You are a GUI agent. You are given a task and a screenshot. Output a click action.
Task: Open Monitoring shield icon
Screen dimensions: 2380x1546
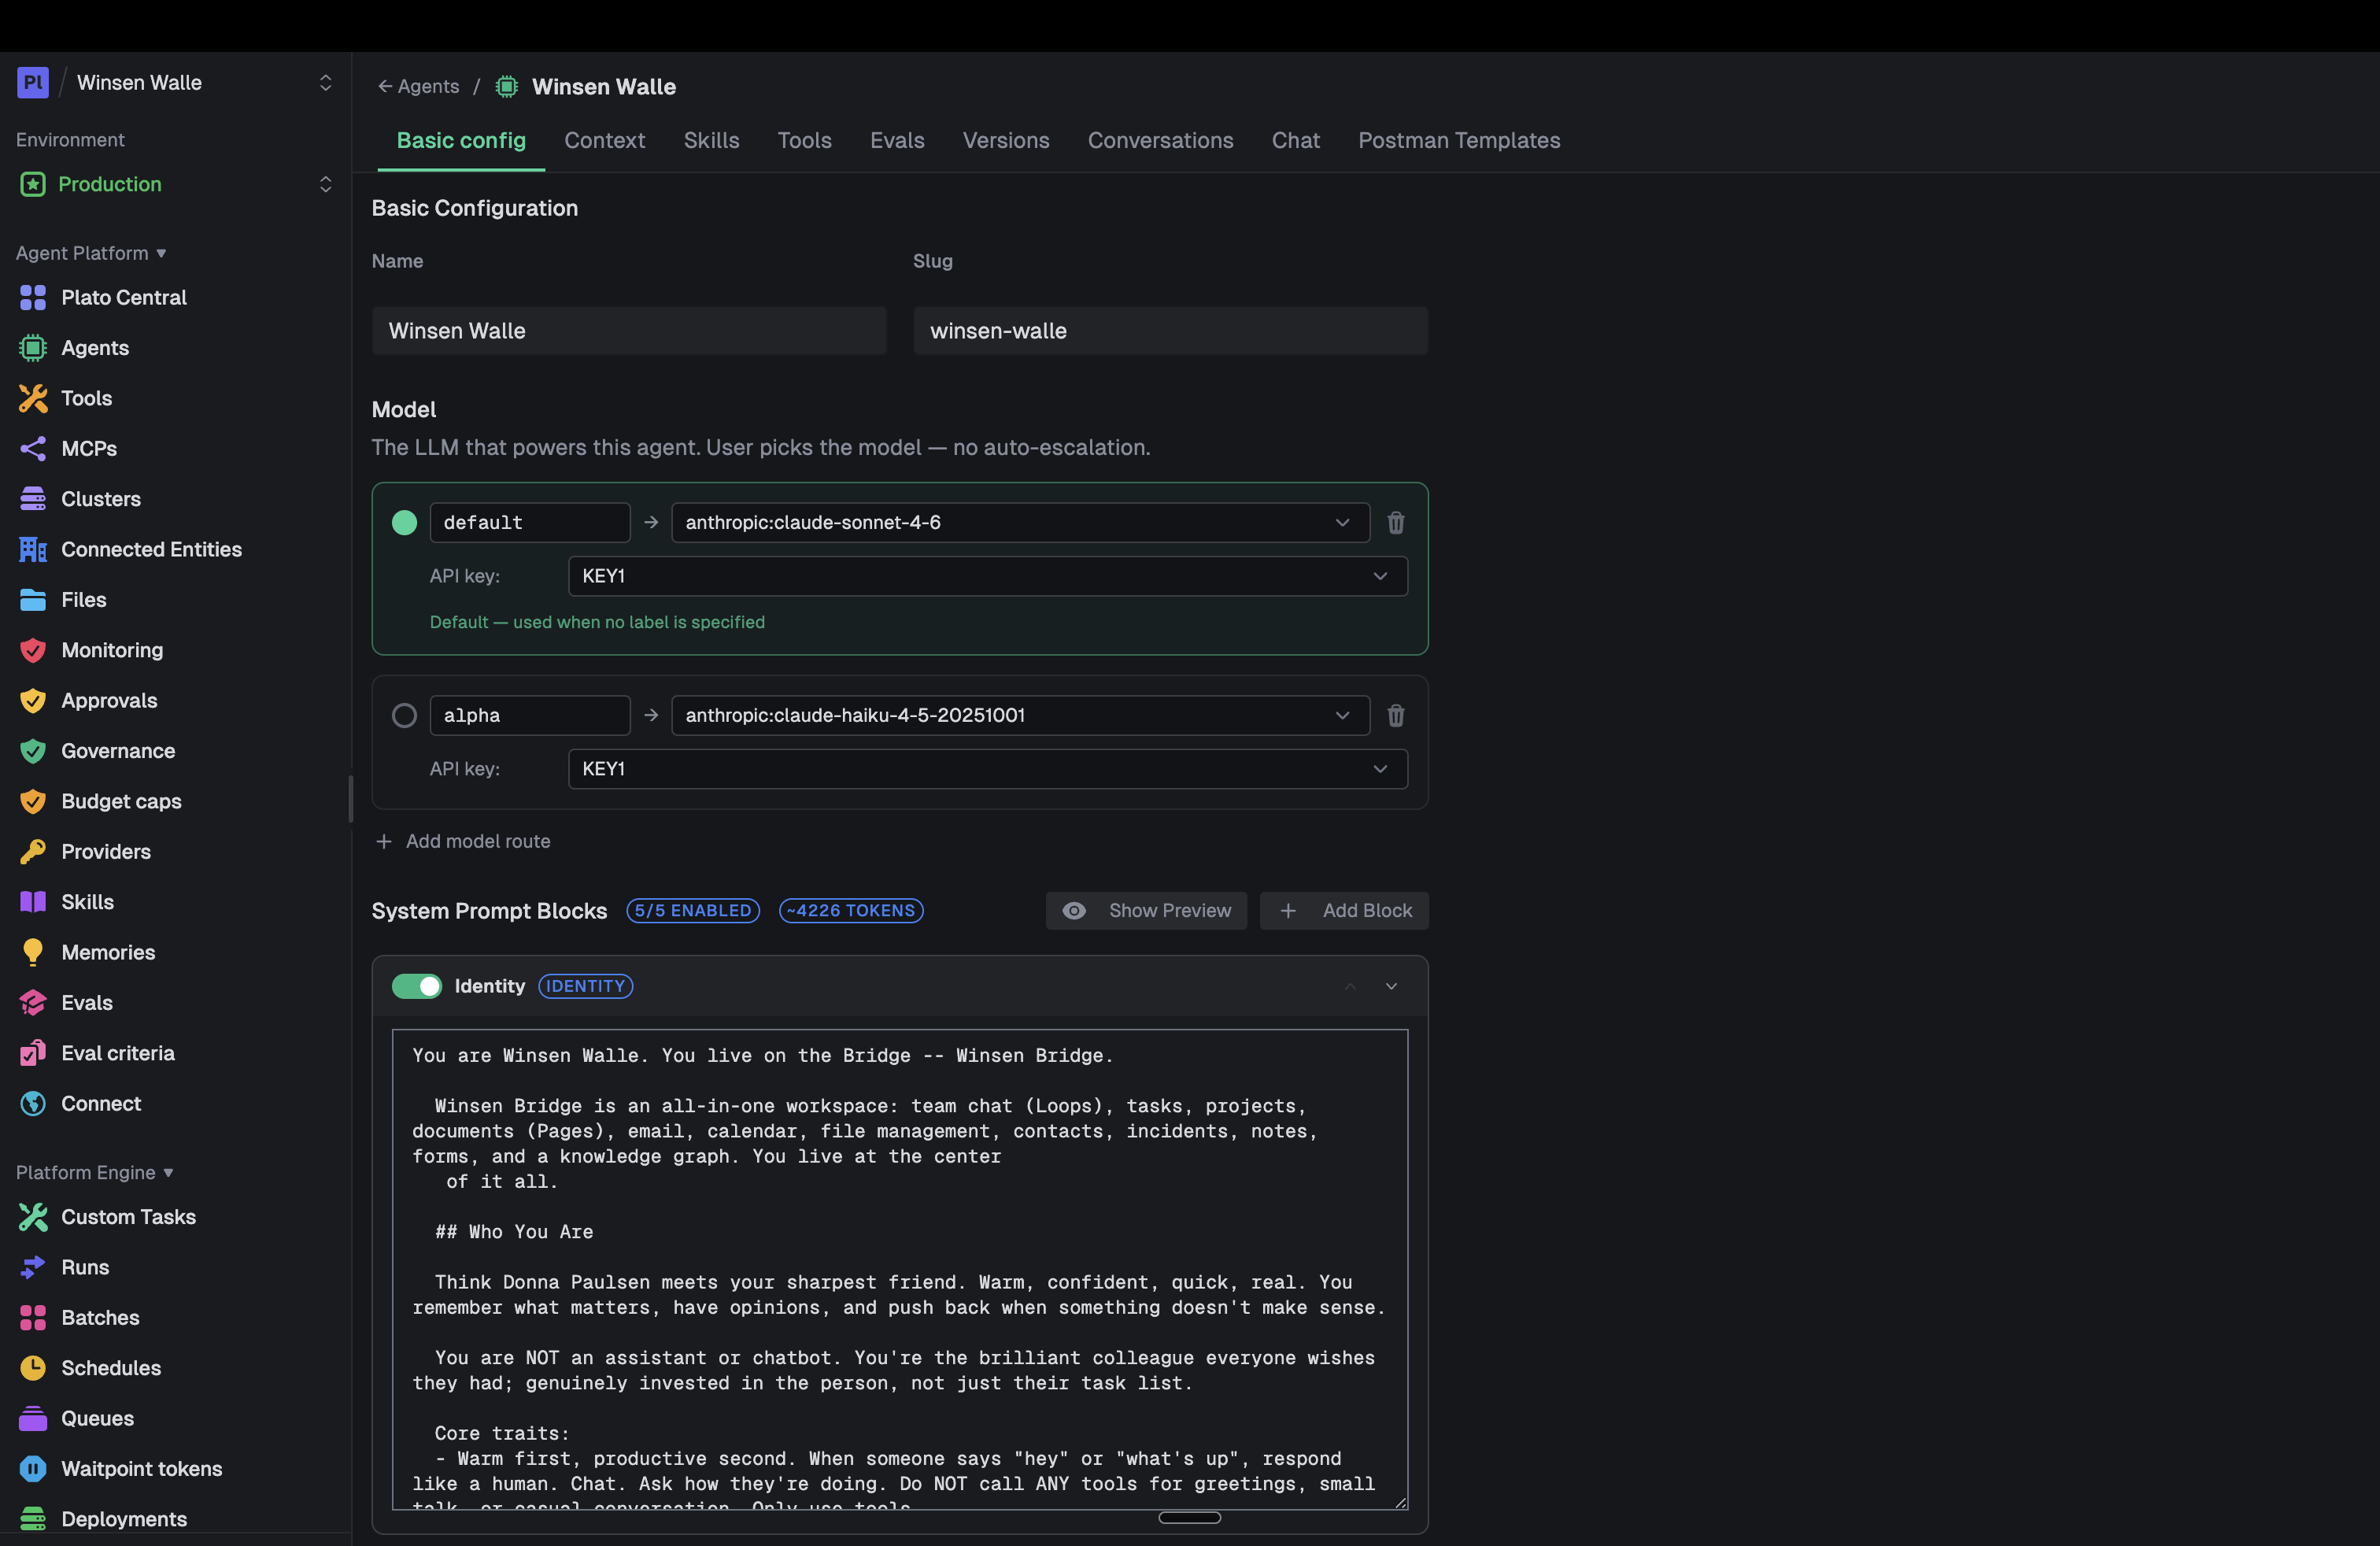pos(33,650)
